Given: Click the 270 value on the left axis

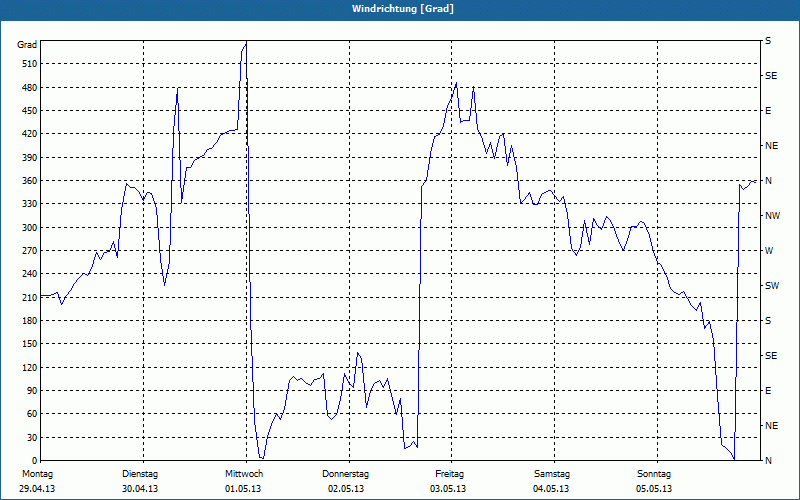Looking at the screenshot, I should pos(30,251).
